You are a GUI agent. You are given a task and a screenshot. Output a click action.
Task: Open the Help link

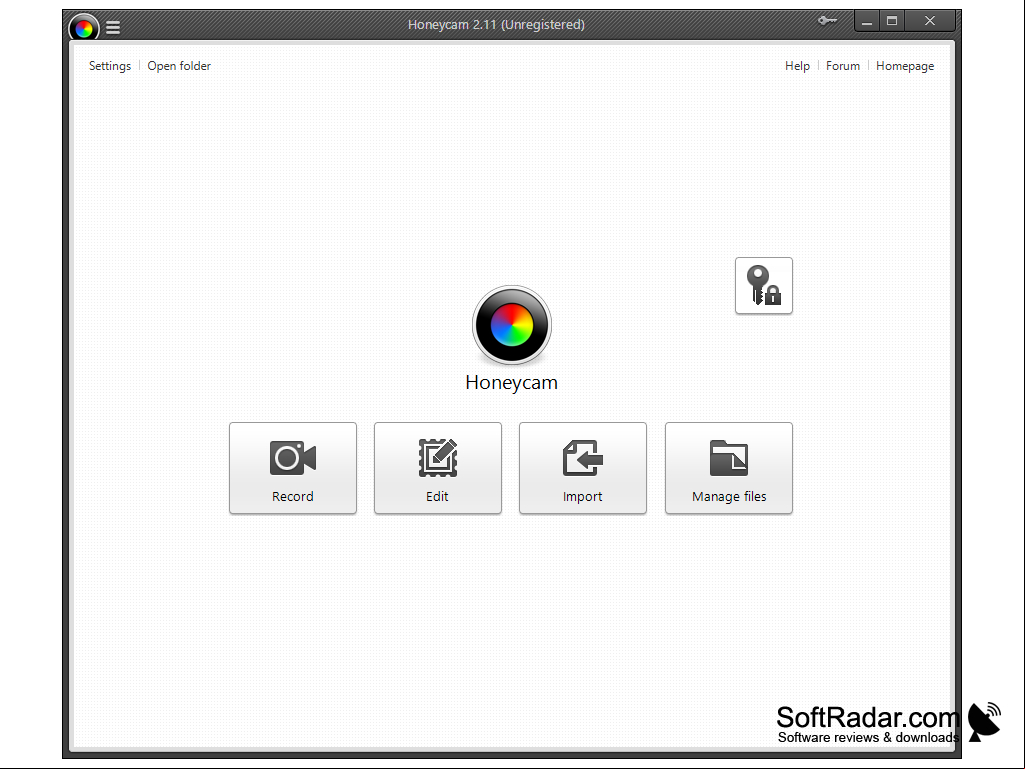click(x=798, y=66)
